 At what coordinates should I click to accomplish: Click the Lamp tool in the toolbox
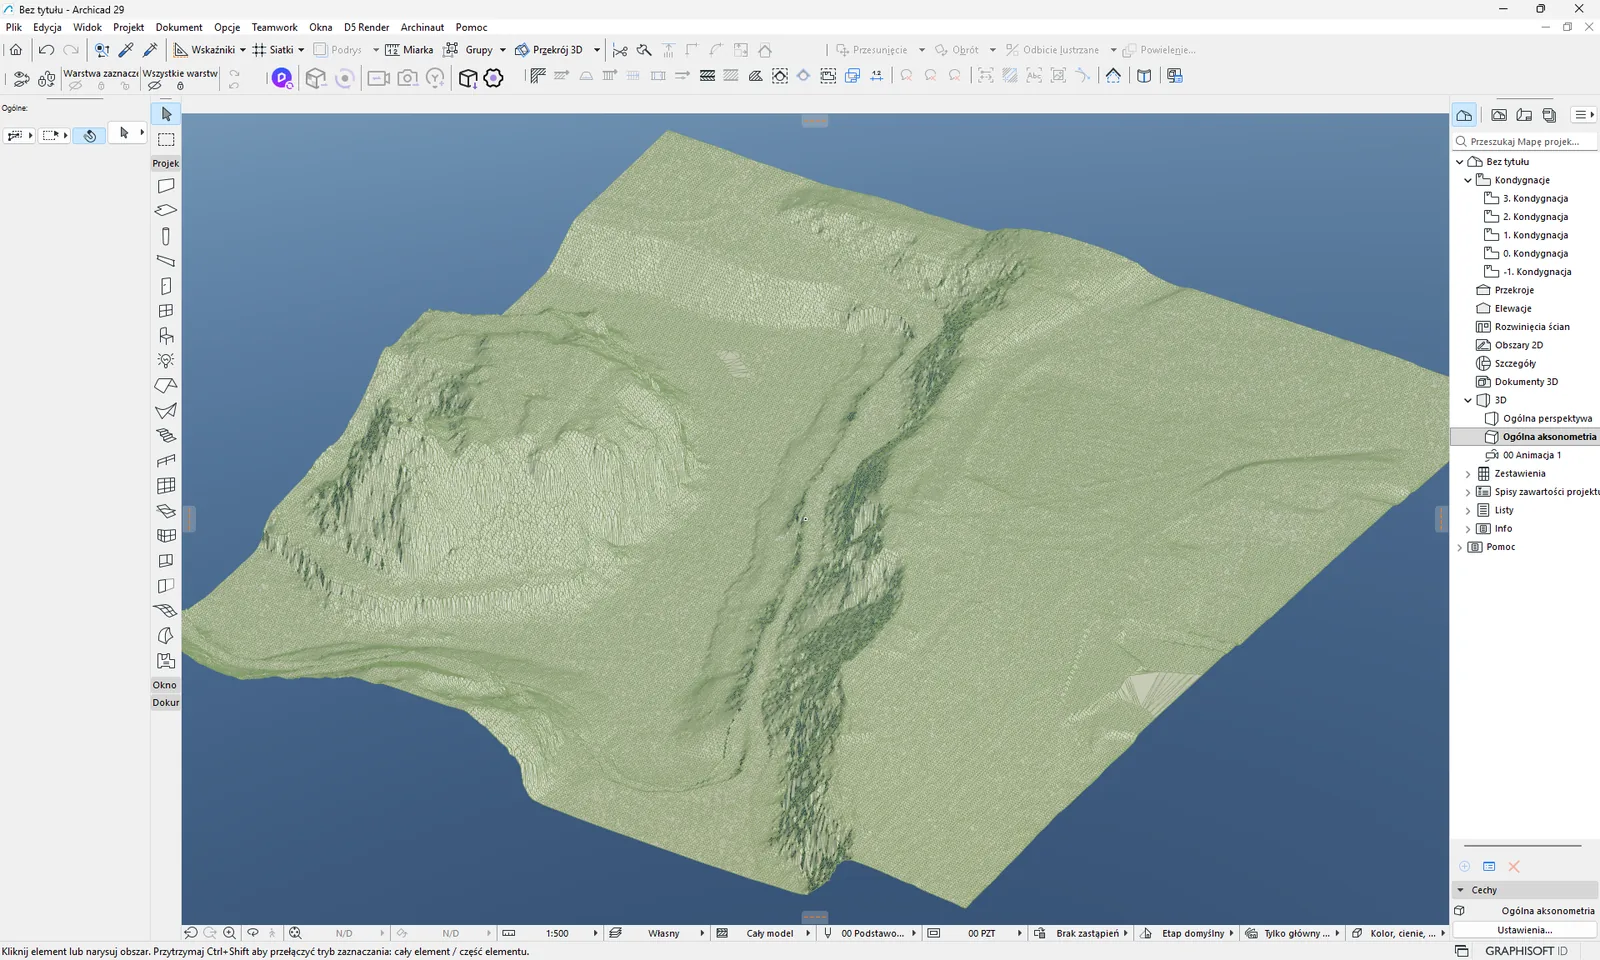point(166,361)
